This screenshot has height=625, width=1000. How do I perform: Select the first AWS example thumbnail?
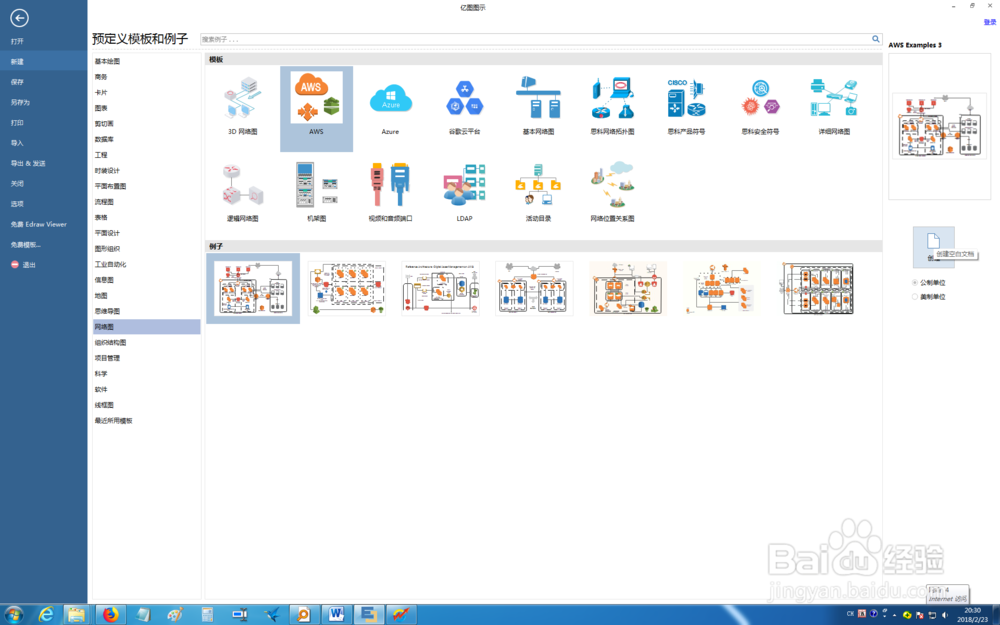point(253,288)
